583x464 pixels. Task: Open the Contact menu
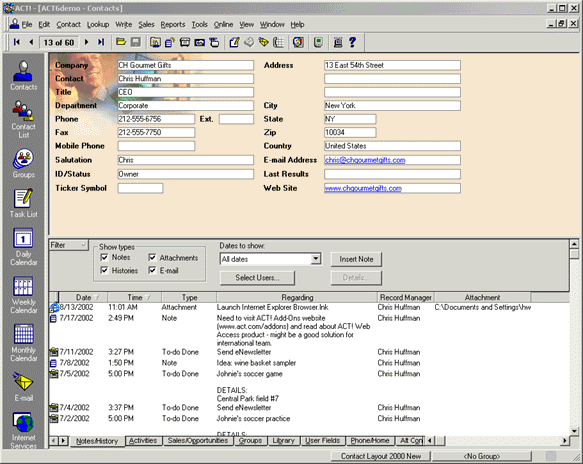tap(68, 25)
